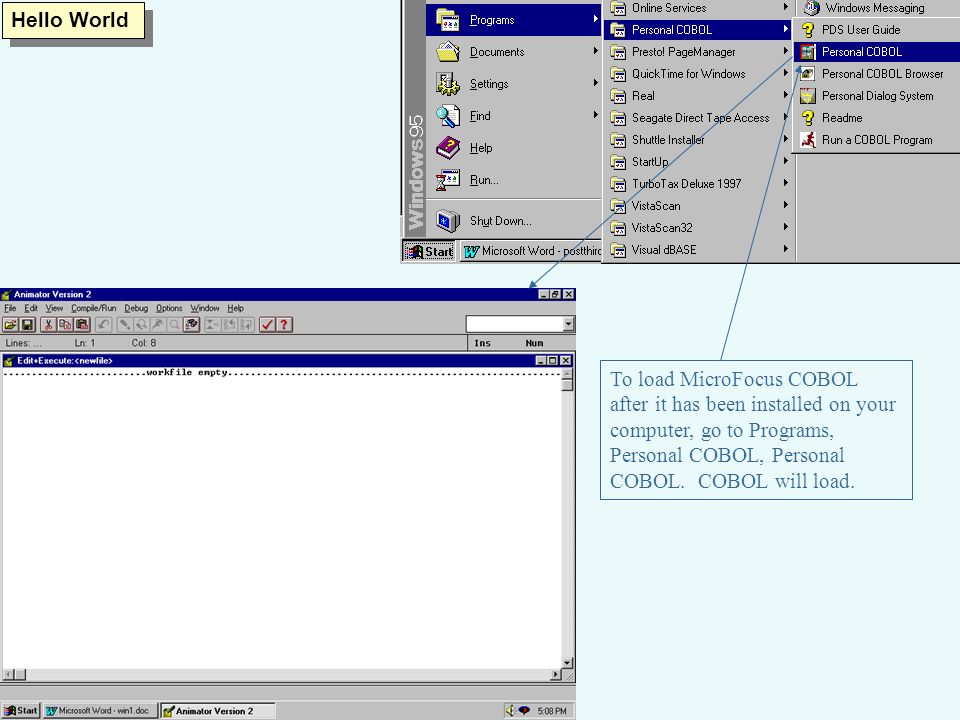Click the Shut Down computer icon

[x=448, y=220]
